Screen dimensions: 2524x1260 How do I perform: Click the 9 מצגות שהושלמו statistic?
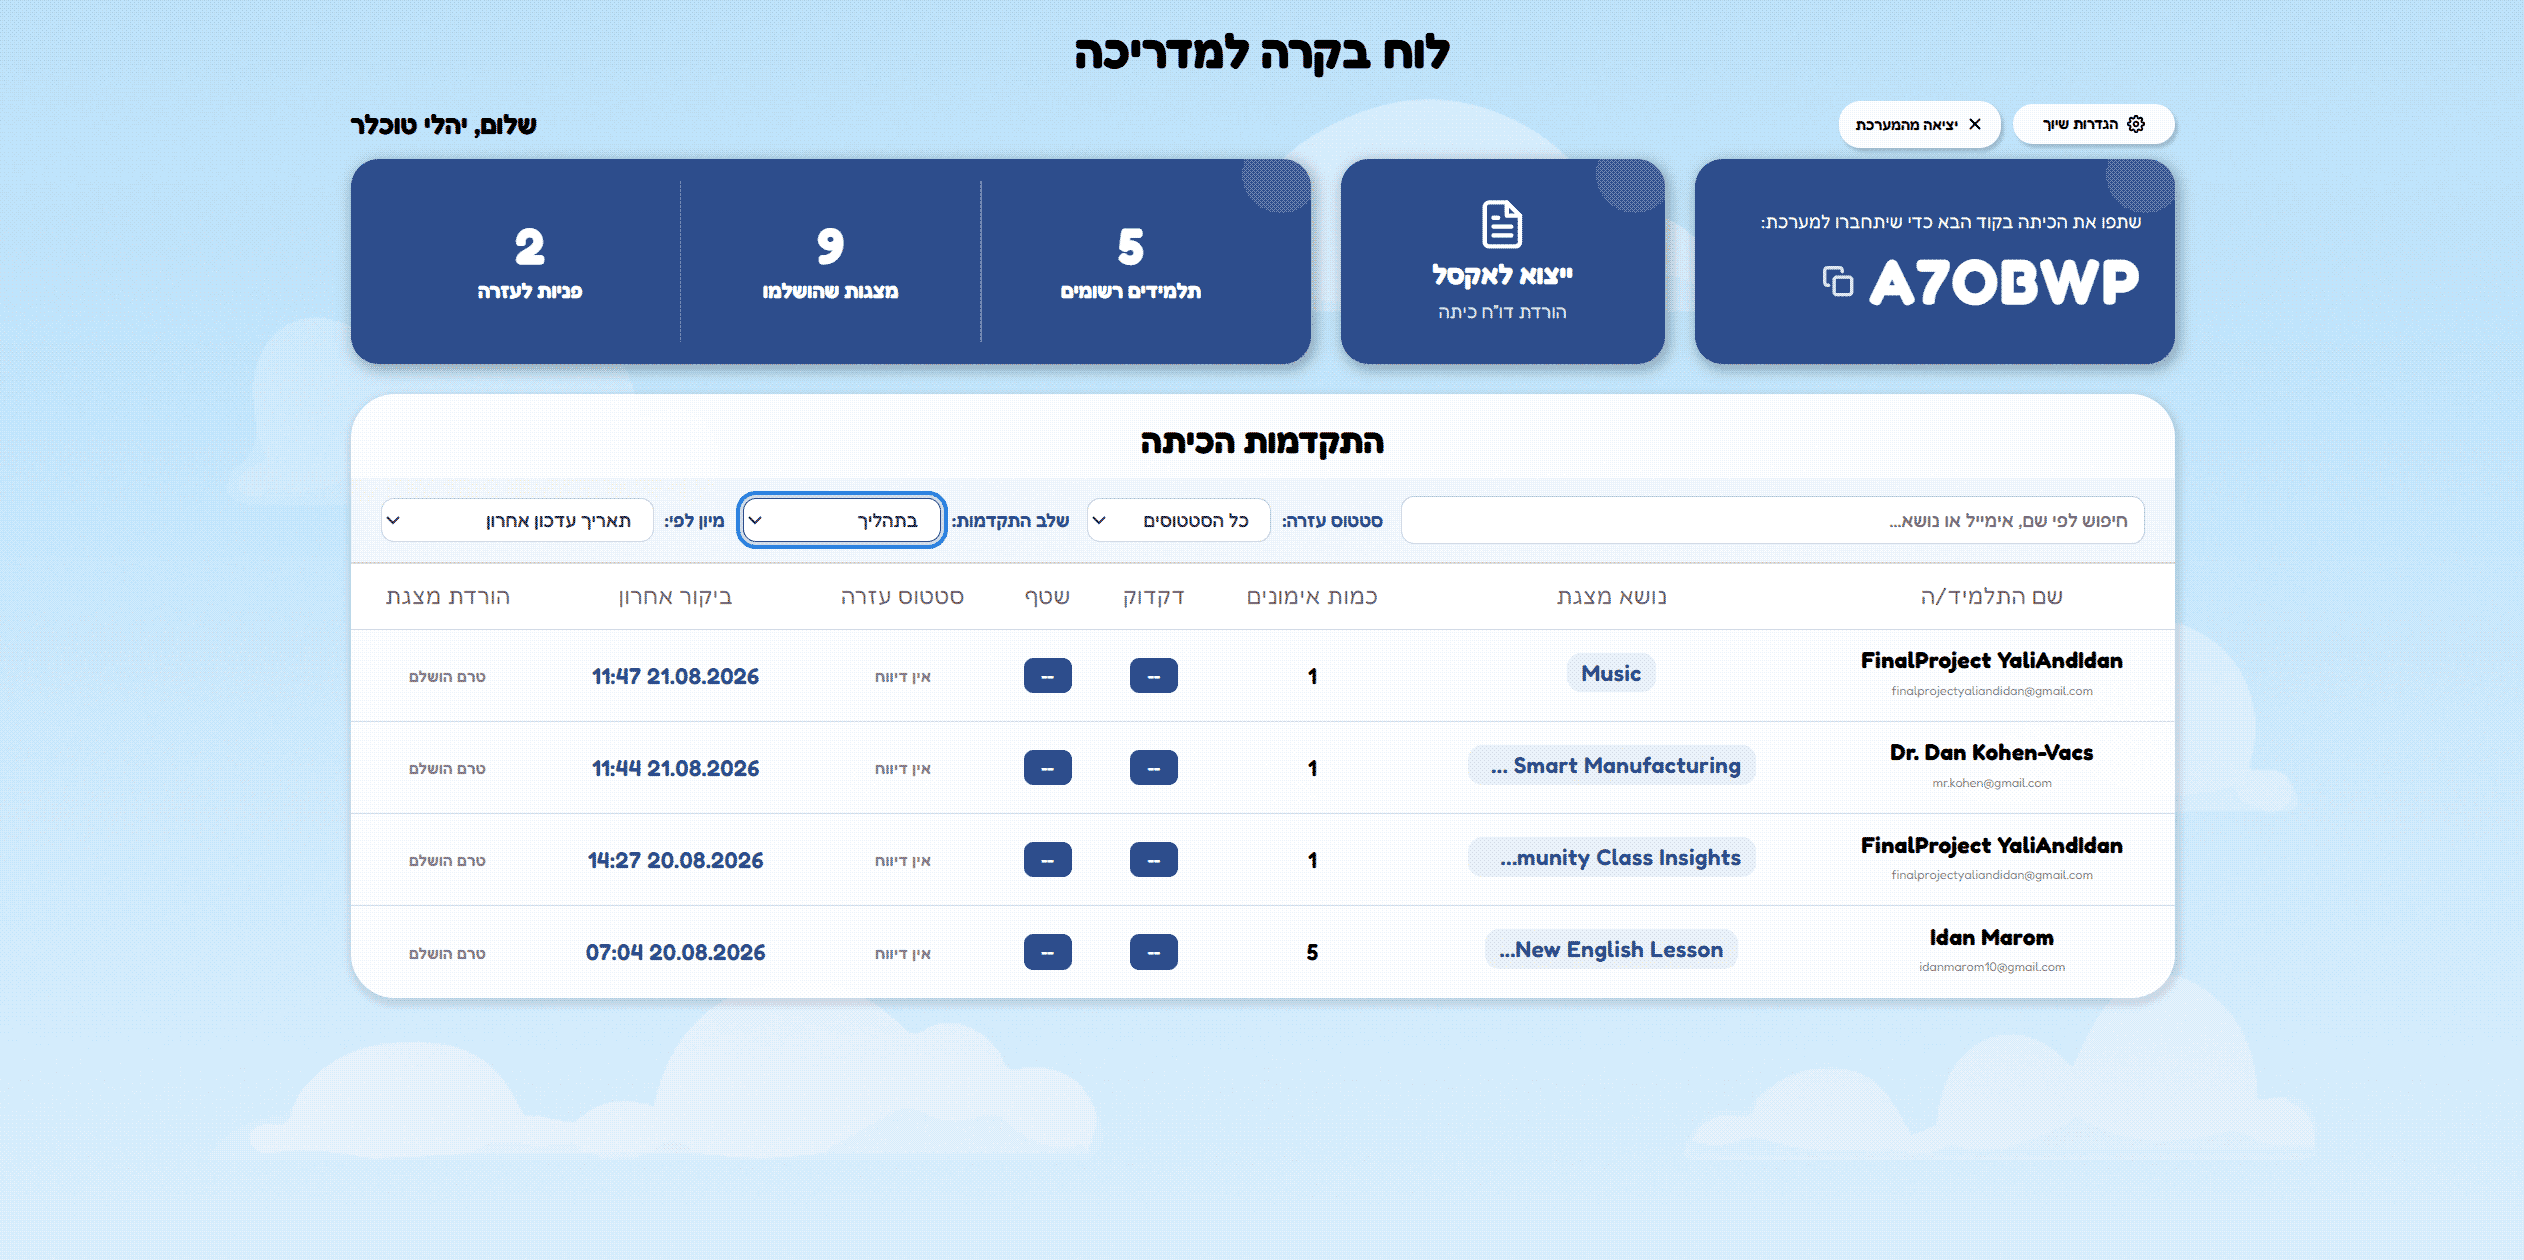pyautogui.click(x=830, y=262)
